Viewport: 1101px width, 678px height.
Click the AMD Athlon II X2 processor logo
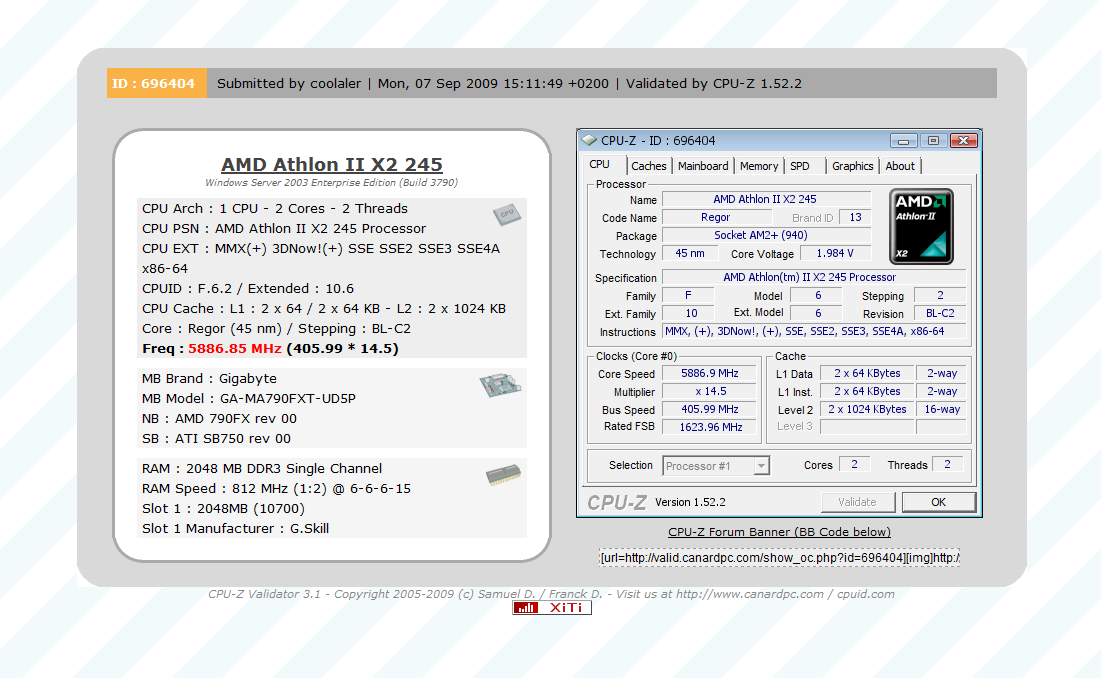[921, 226]
